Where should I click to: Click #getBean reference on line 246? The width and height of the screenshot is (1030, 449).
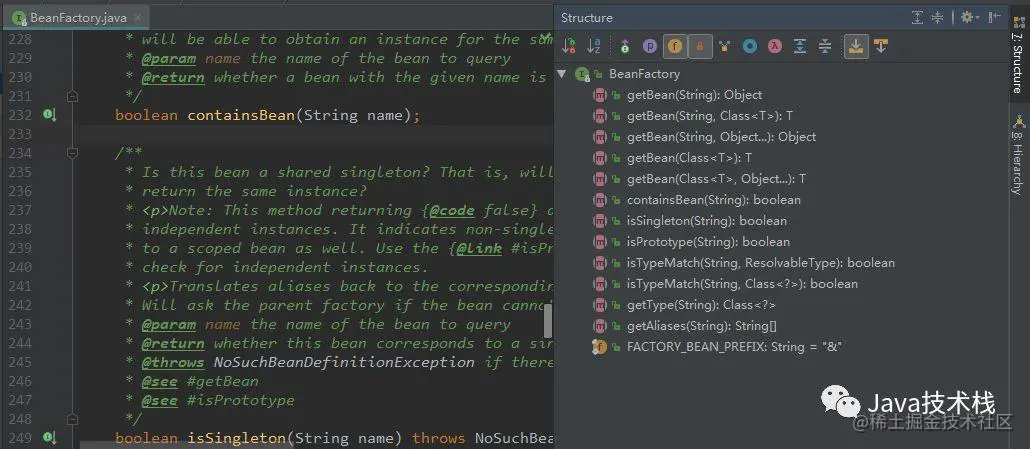click(x=223, y=381)
